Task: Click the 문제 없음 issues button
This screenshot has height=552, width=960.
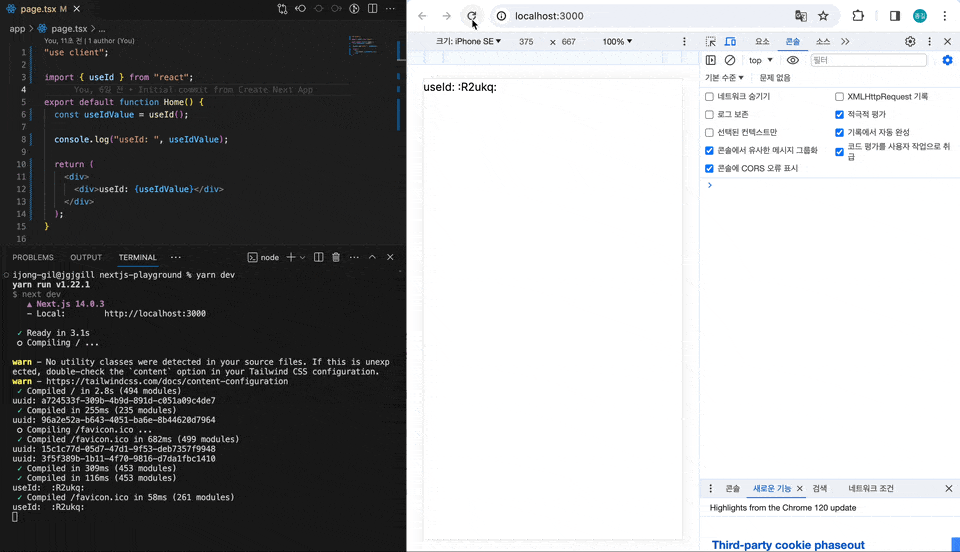Action: [775, 78]
